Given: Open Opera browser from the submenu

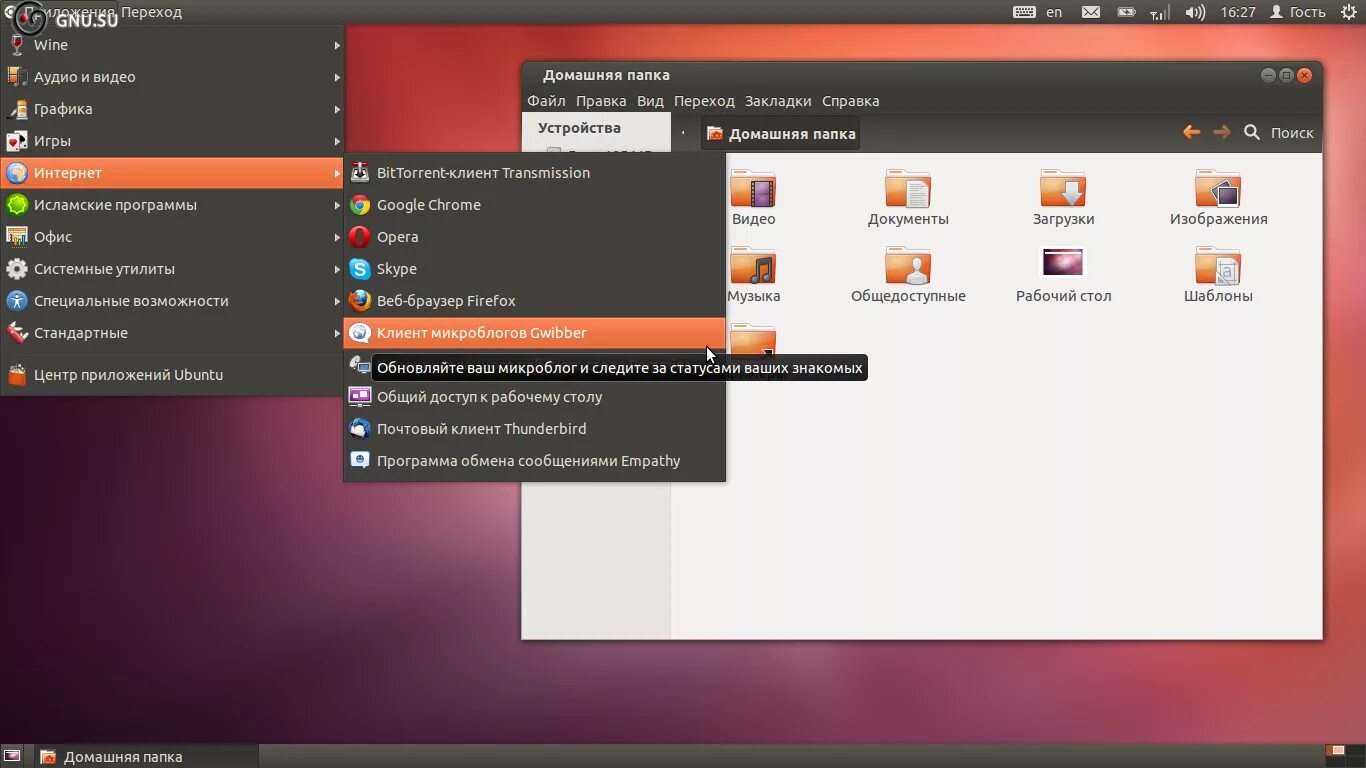Looking at the screenshot, I should point(534,237).
